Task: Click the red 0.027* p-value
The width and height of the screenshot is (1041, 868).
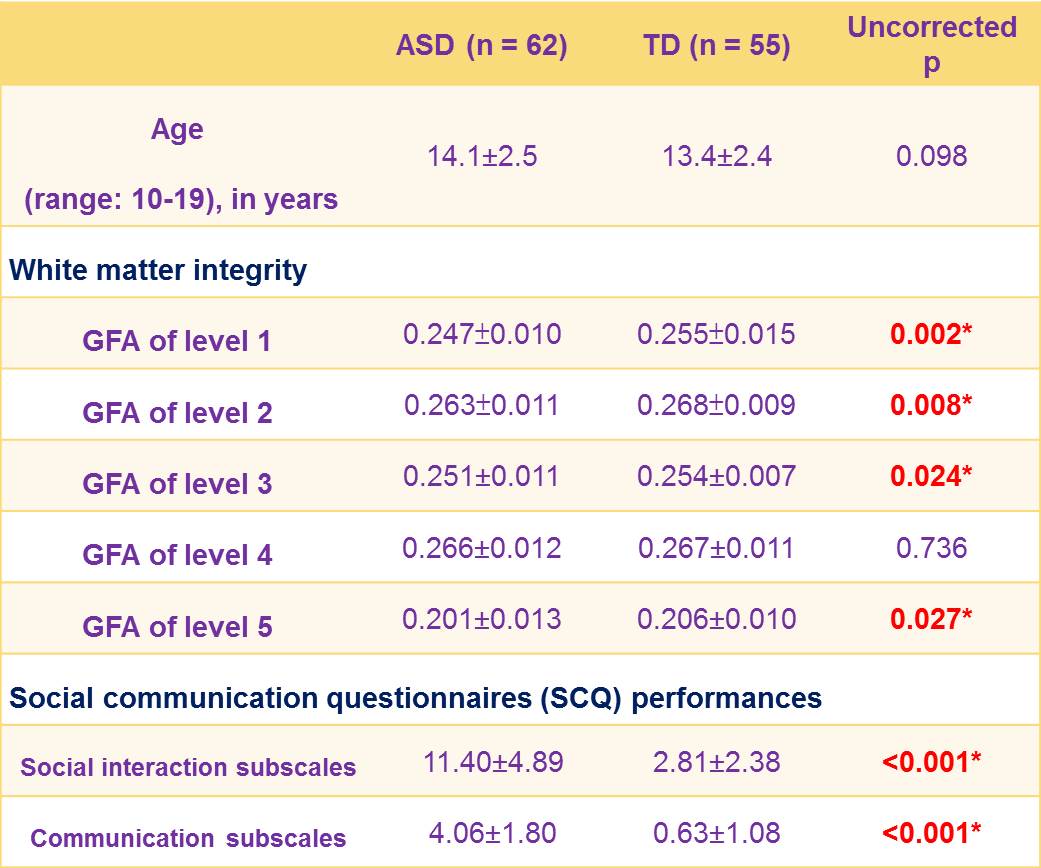Action: [931, 619]
